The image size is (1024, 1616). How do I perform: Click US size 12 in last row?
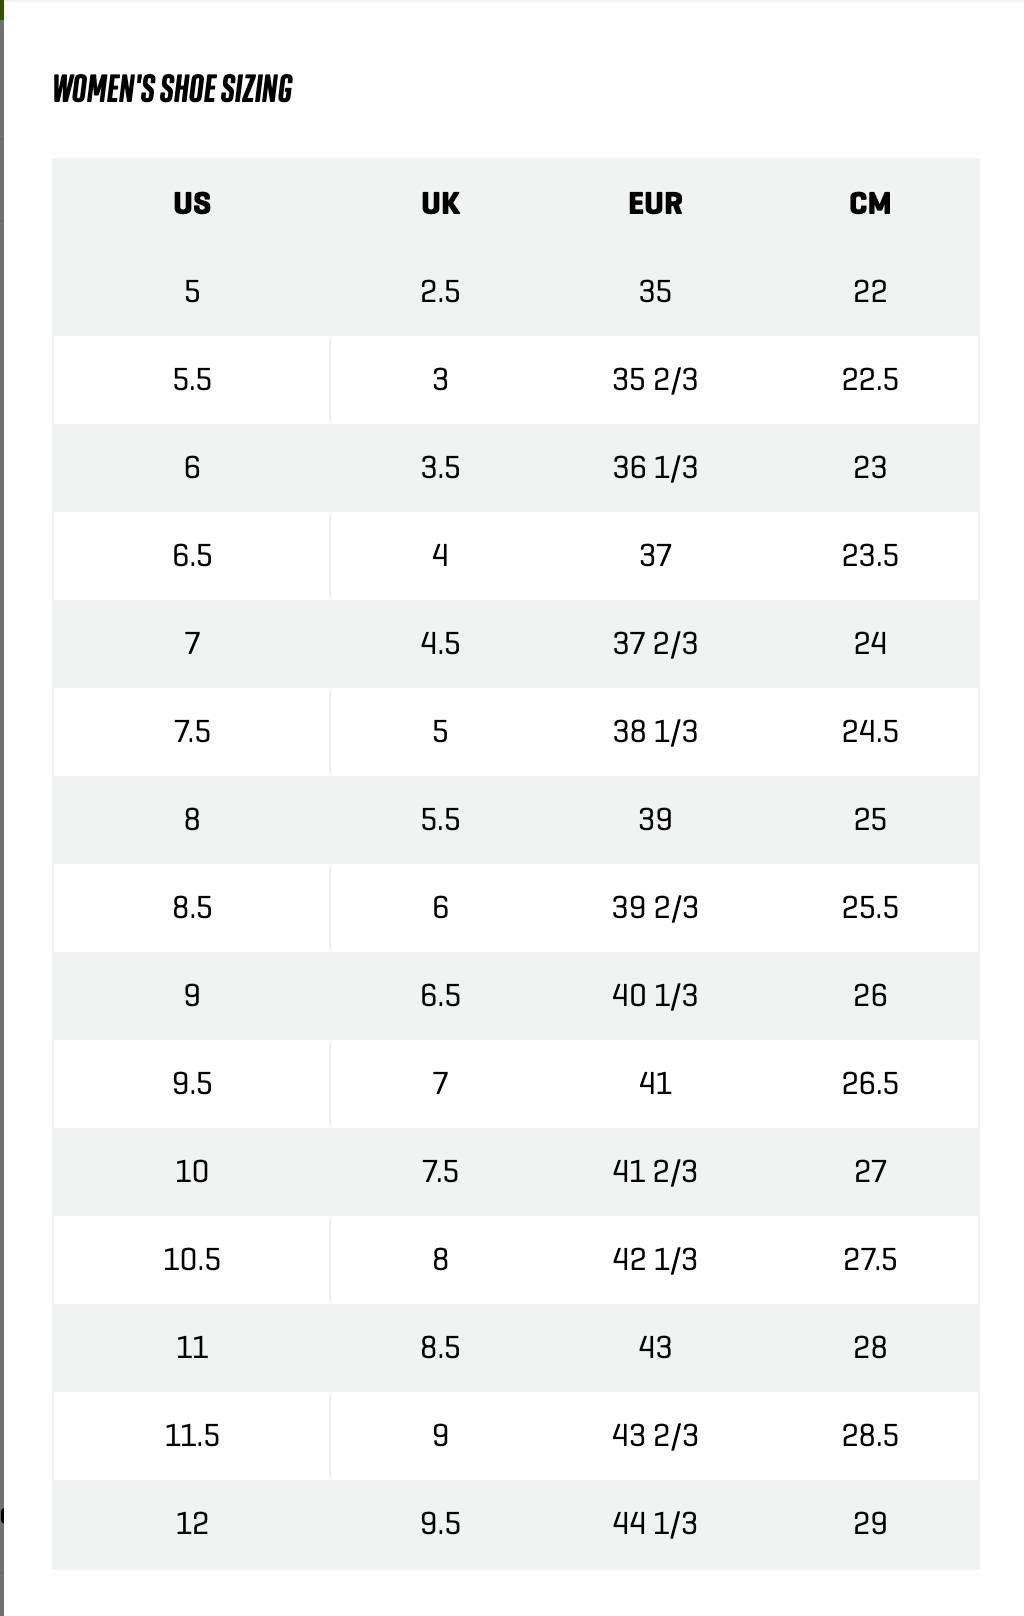(192, 1524)
